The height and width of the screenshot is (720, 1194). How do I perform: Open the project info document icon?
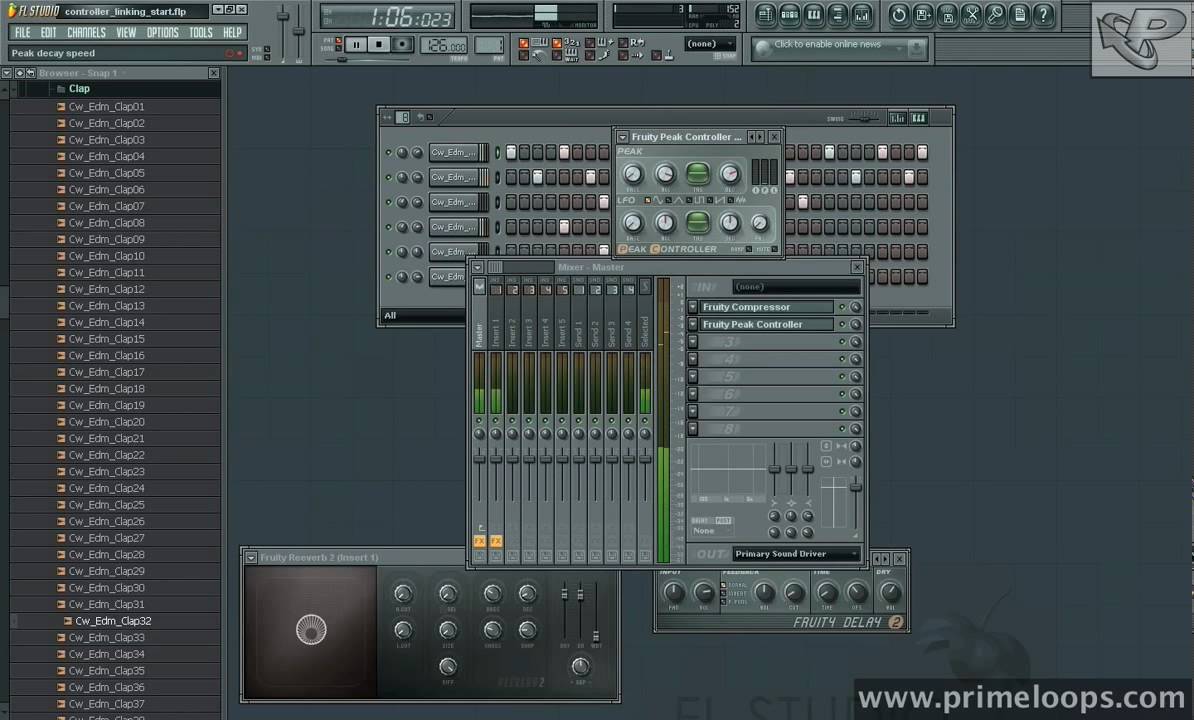[x=1020, y=14]
